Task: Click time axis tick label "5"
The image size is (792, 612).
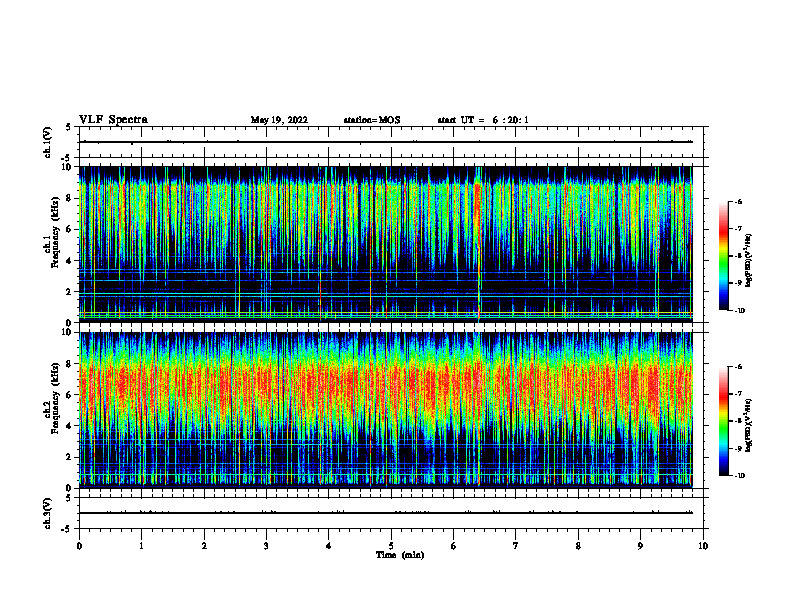Action: (x=391, y=546)
